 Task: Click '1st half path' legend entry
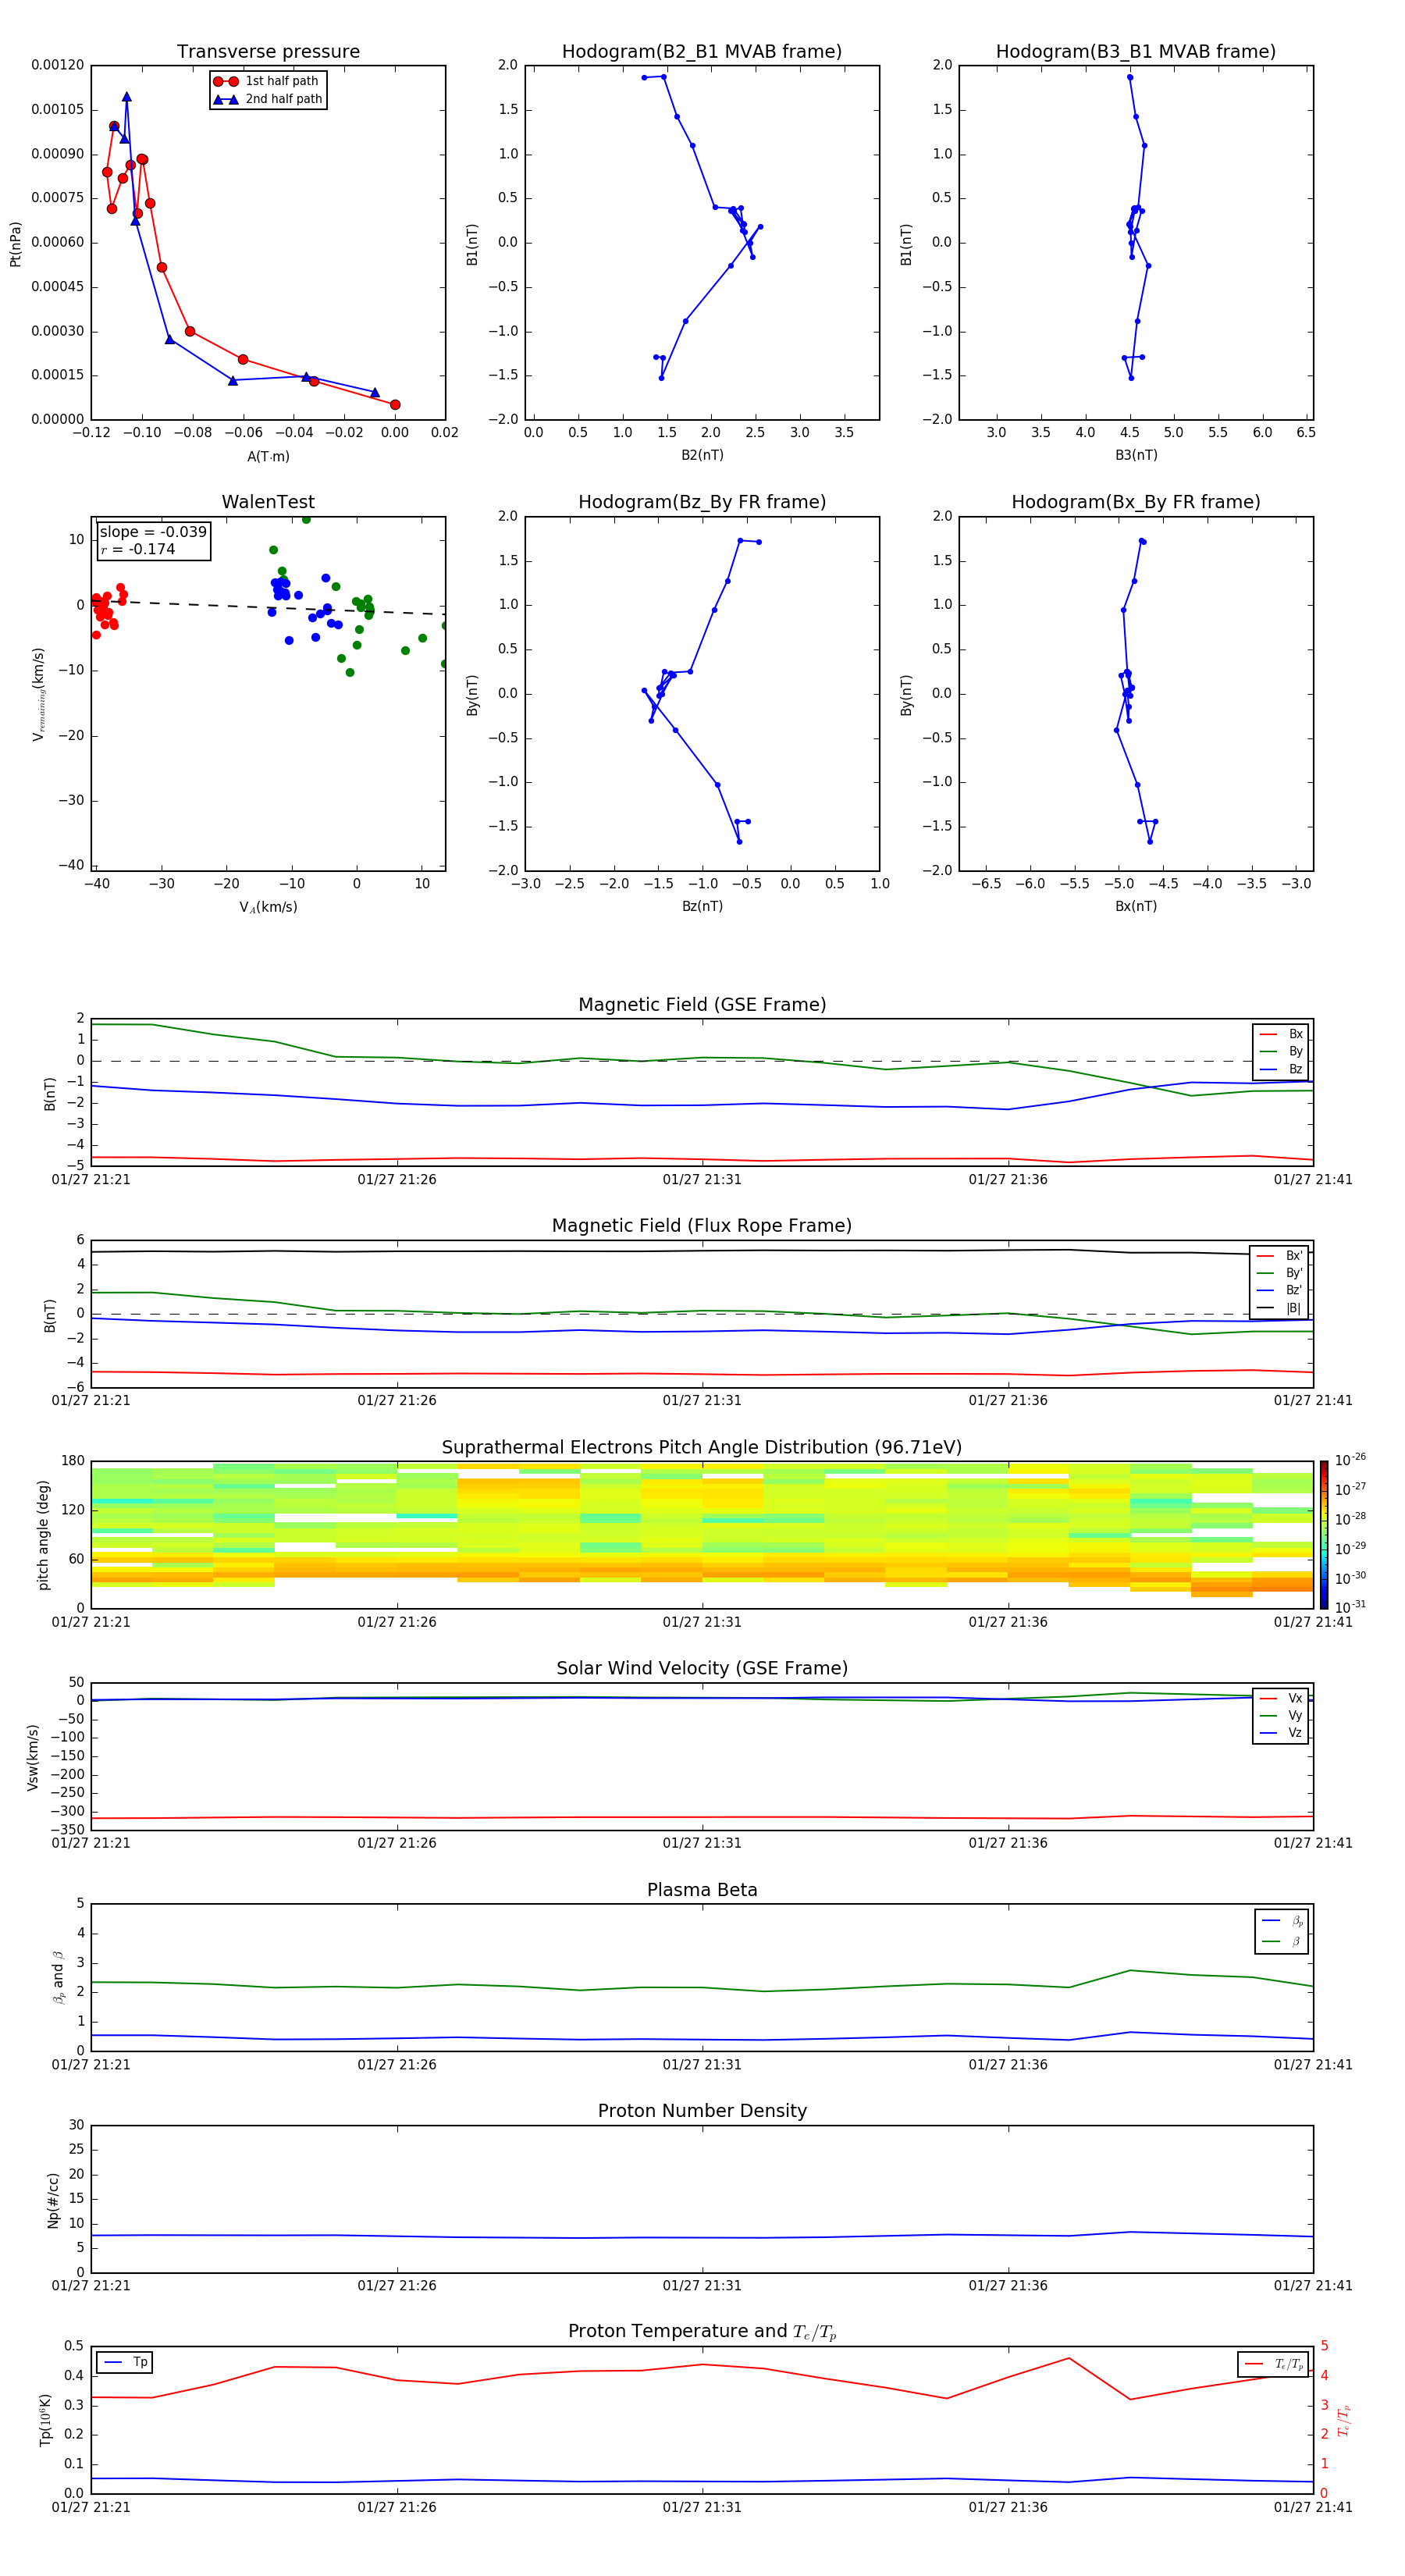[266, 81]
